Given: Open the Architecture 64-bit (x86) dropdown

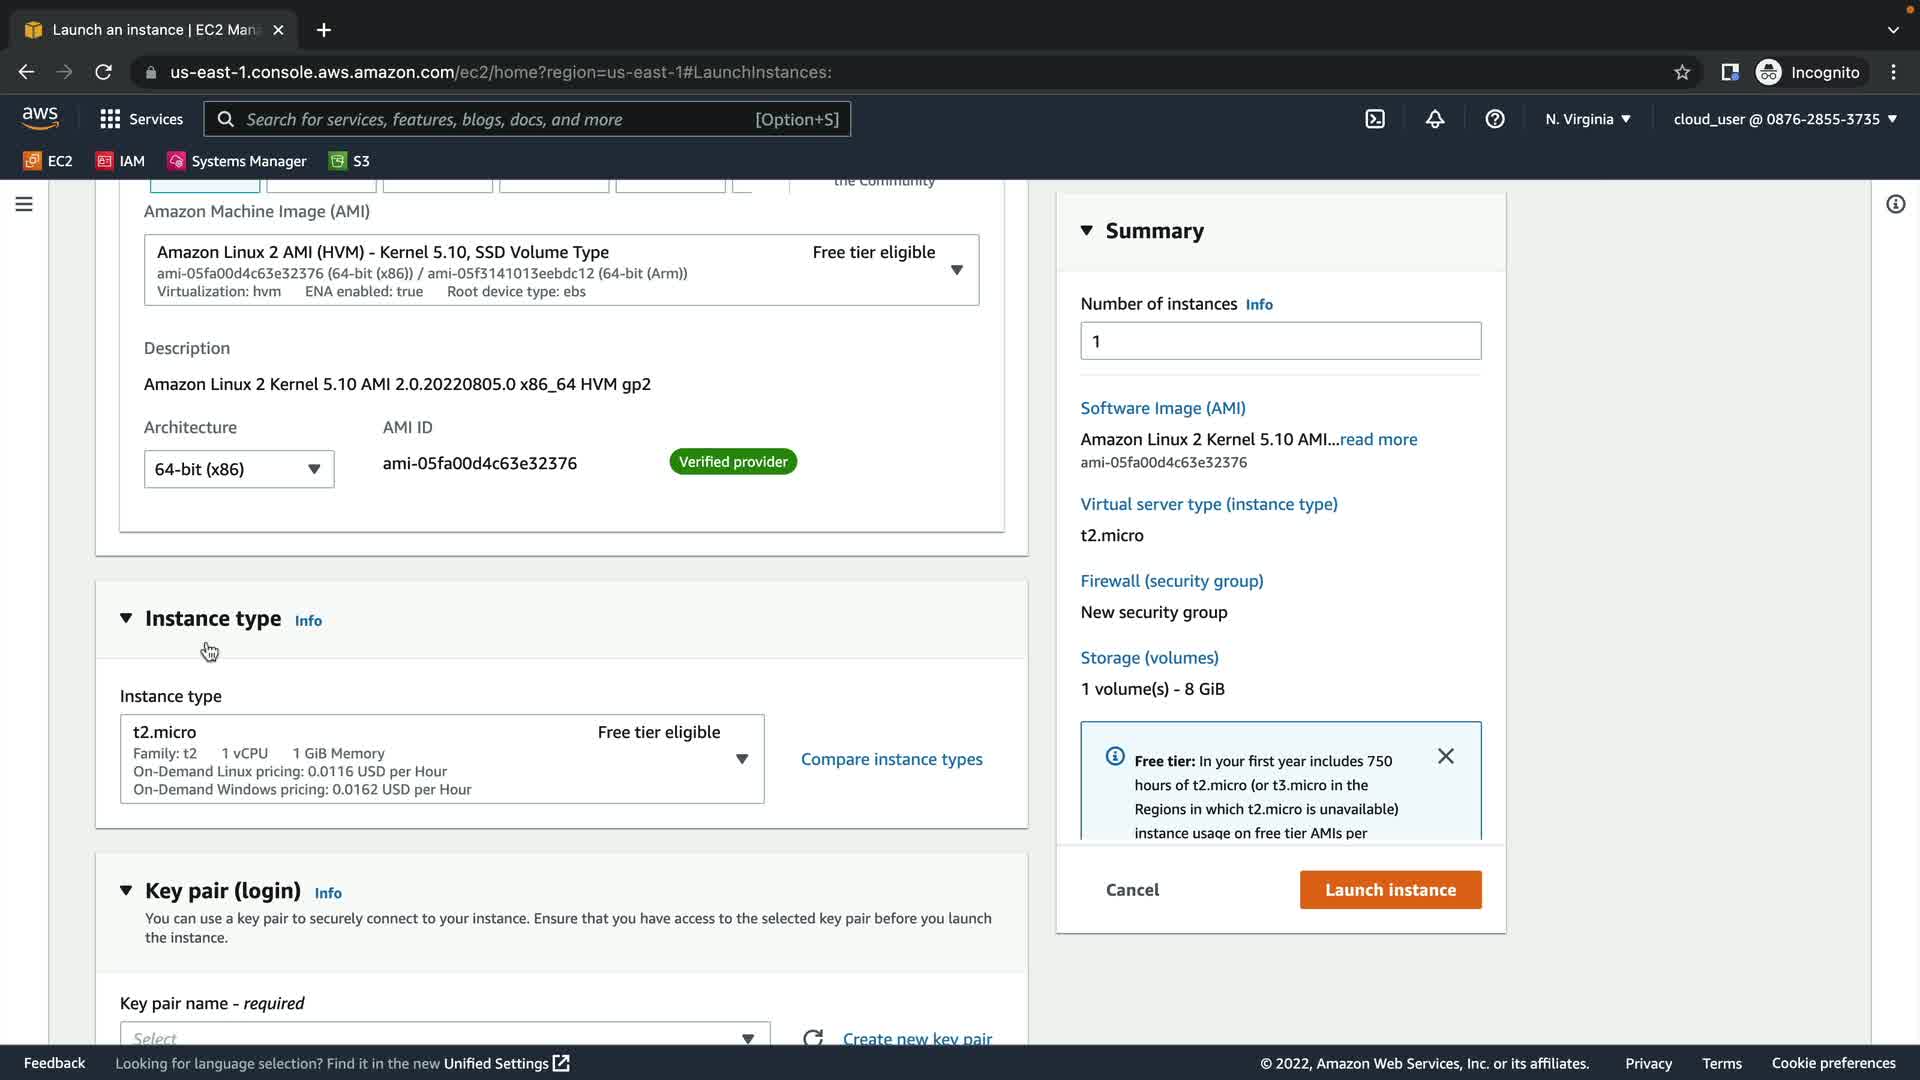Looking at the screenshot, I should (238, 469).
